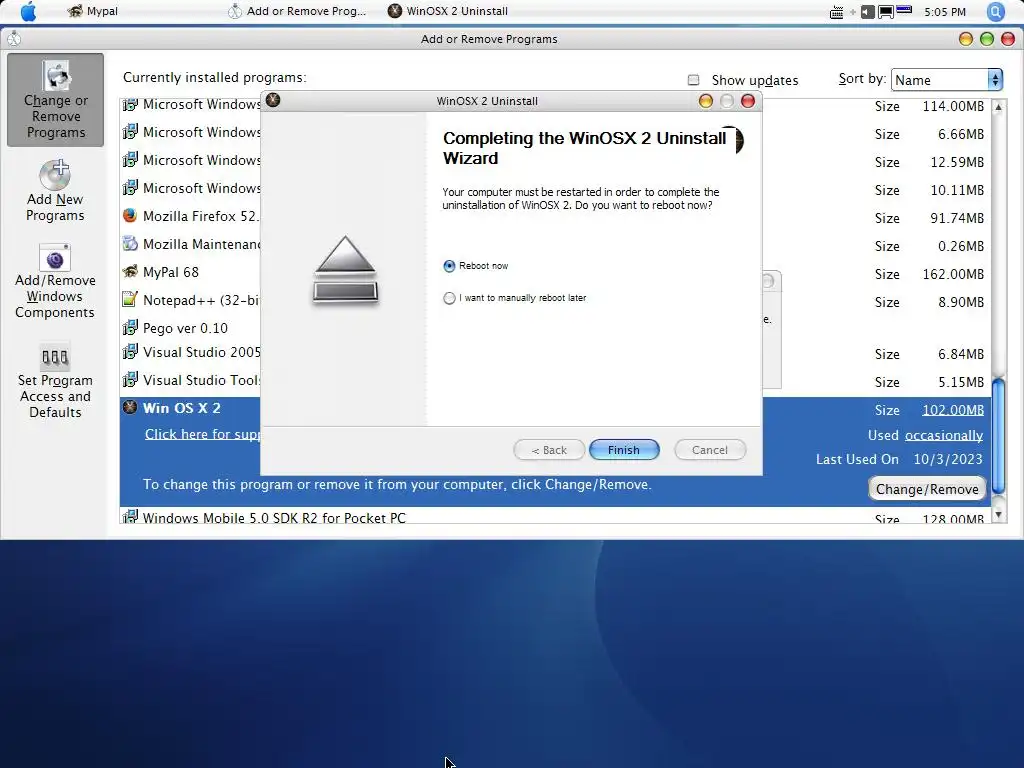Screen dimensions: 1024x768
Task: Select the first Microsoft Windows entry icon
Action: click(x=130, y=104)
